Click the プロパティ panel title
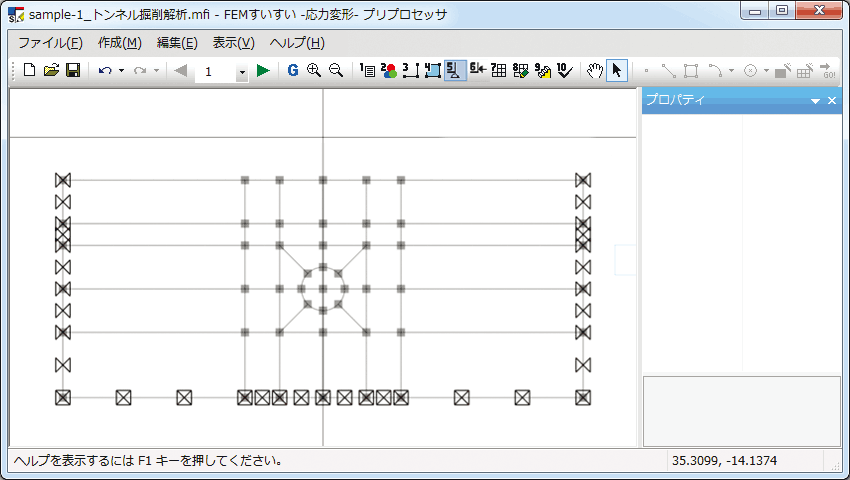Screen dimensions: 850x480 pyautogui.click(x=675, y=100)
